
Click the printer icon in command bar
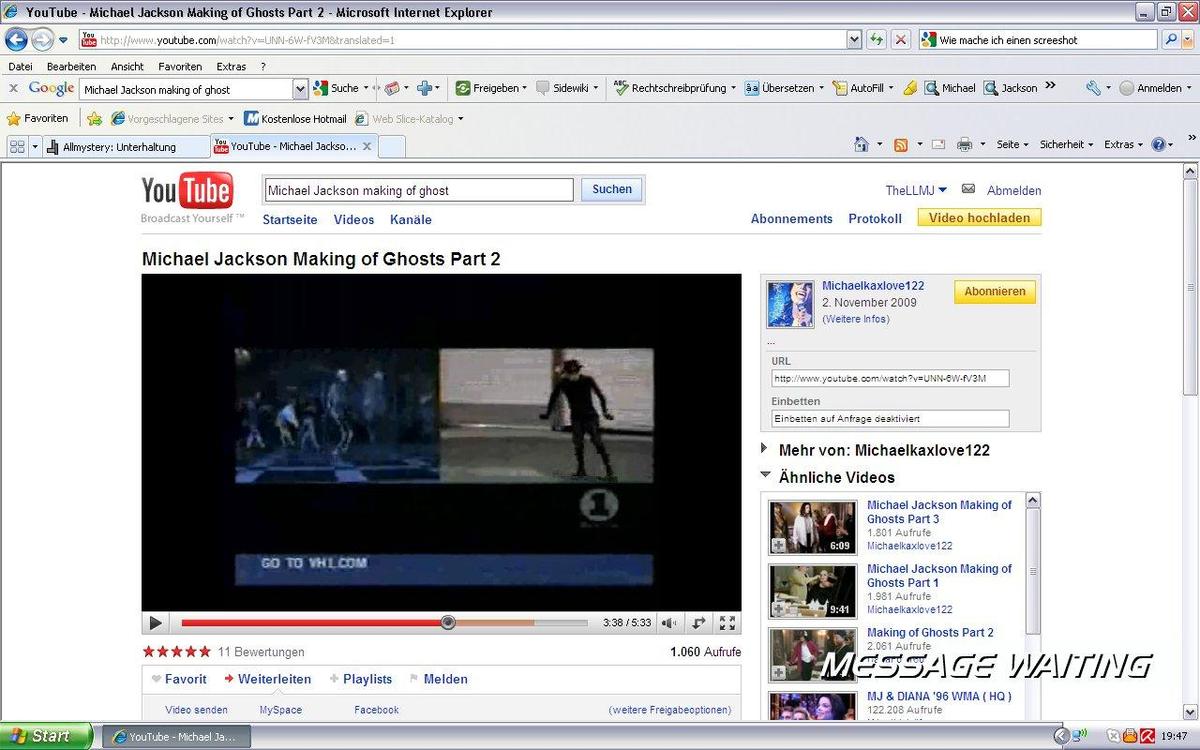964,145
